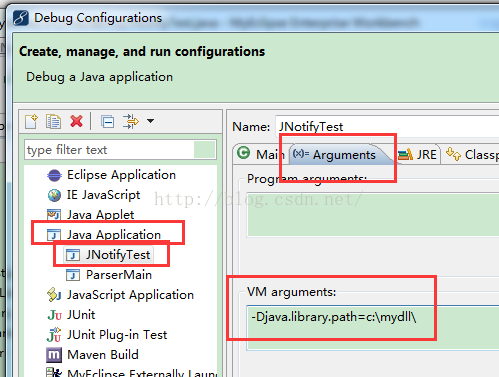Switch to the Classpath tab
The image size is (499, 377).
click(x=472, y=154)
